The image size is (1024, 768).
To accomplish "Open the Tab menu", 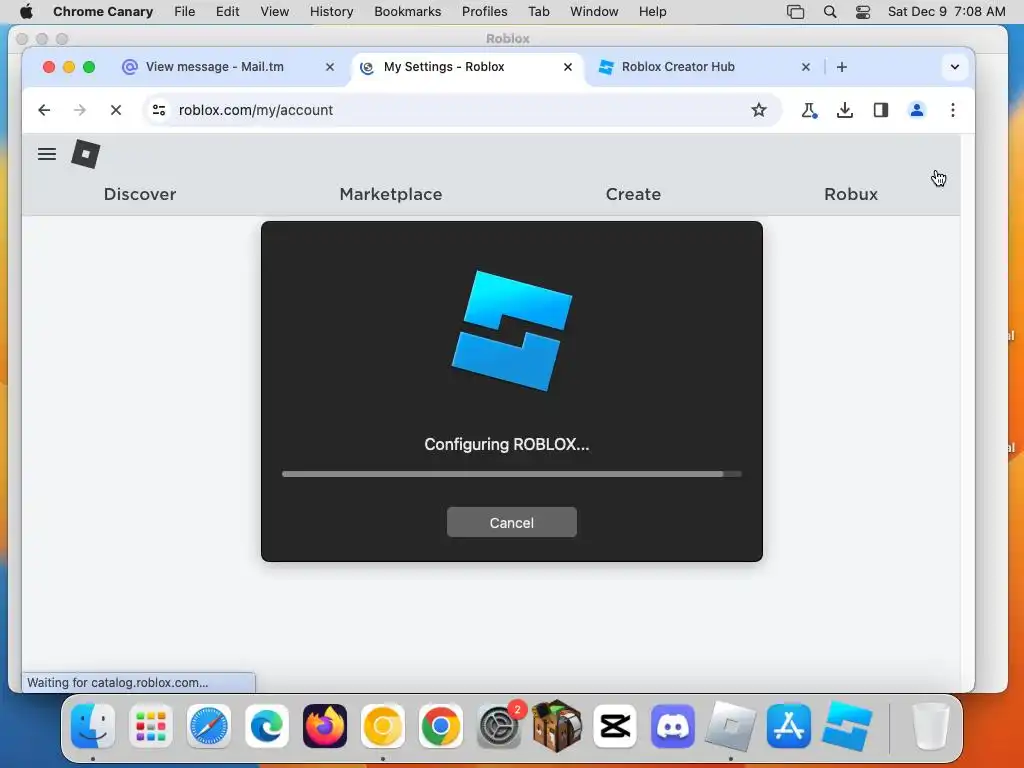I will point(539,12).
